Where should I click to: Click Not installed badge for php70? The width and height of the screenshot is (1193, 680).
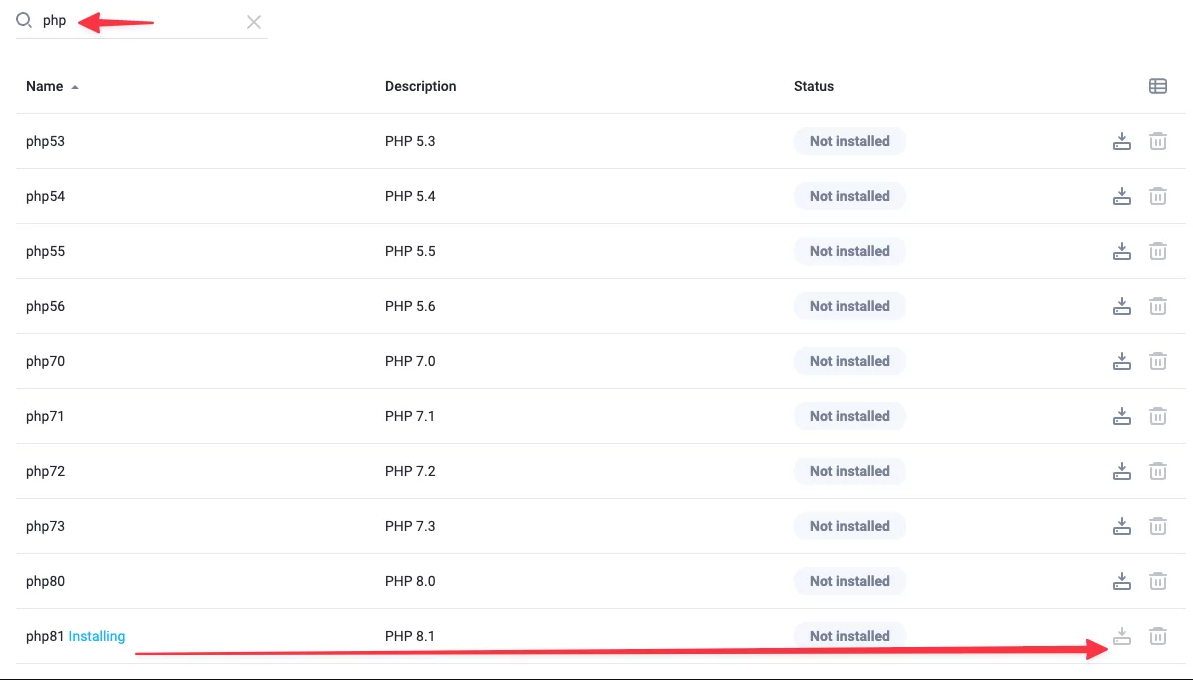tap(850, 361)
